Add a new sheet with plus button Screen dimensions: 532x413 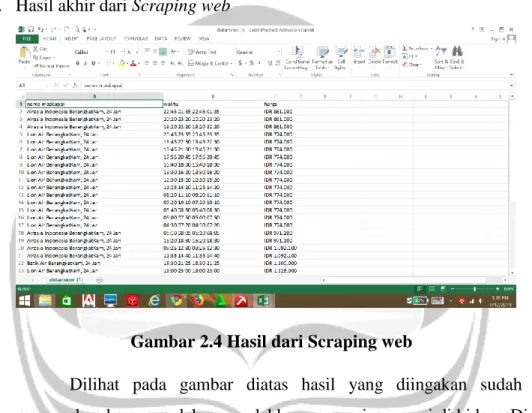click(99, 280)
